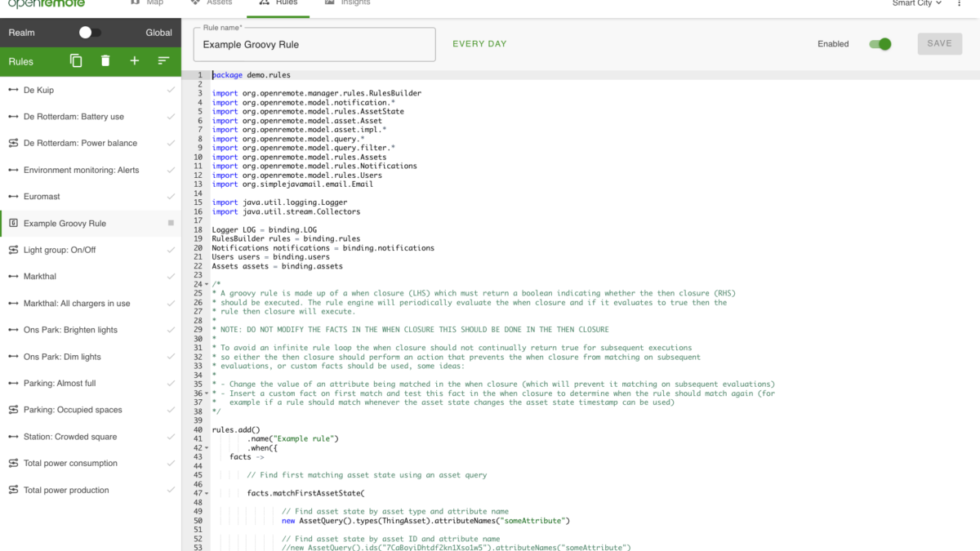Image resolution: width=980 pixels, height=551 pixels.
Task: Click the EVERY DAY schedule link
Action: coord(479,44)
